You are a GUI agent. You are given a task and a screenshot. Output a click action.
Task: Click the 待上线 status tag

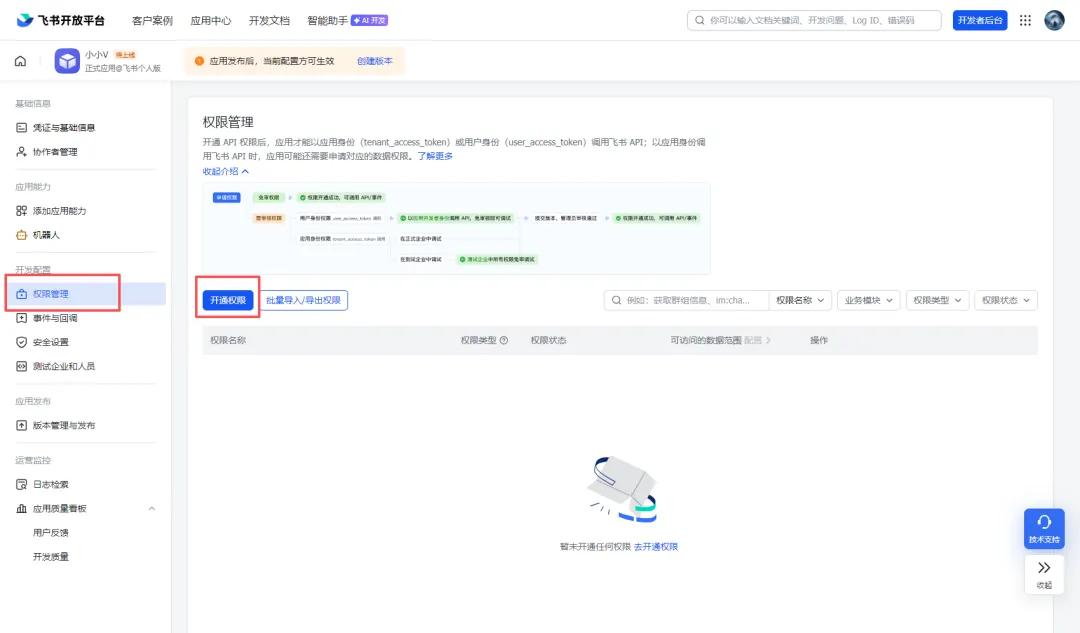(x=125, y=54)
